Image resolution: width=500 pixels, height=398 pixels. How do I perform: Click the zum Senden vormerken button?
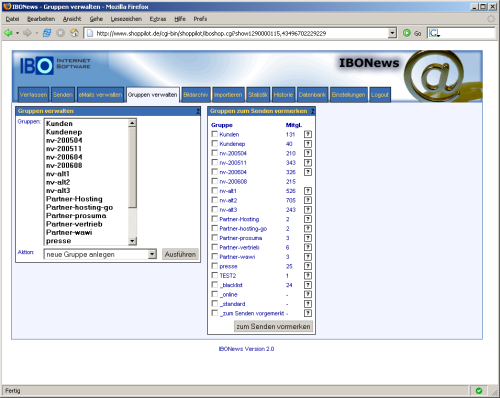(273, 326)
